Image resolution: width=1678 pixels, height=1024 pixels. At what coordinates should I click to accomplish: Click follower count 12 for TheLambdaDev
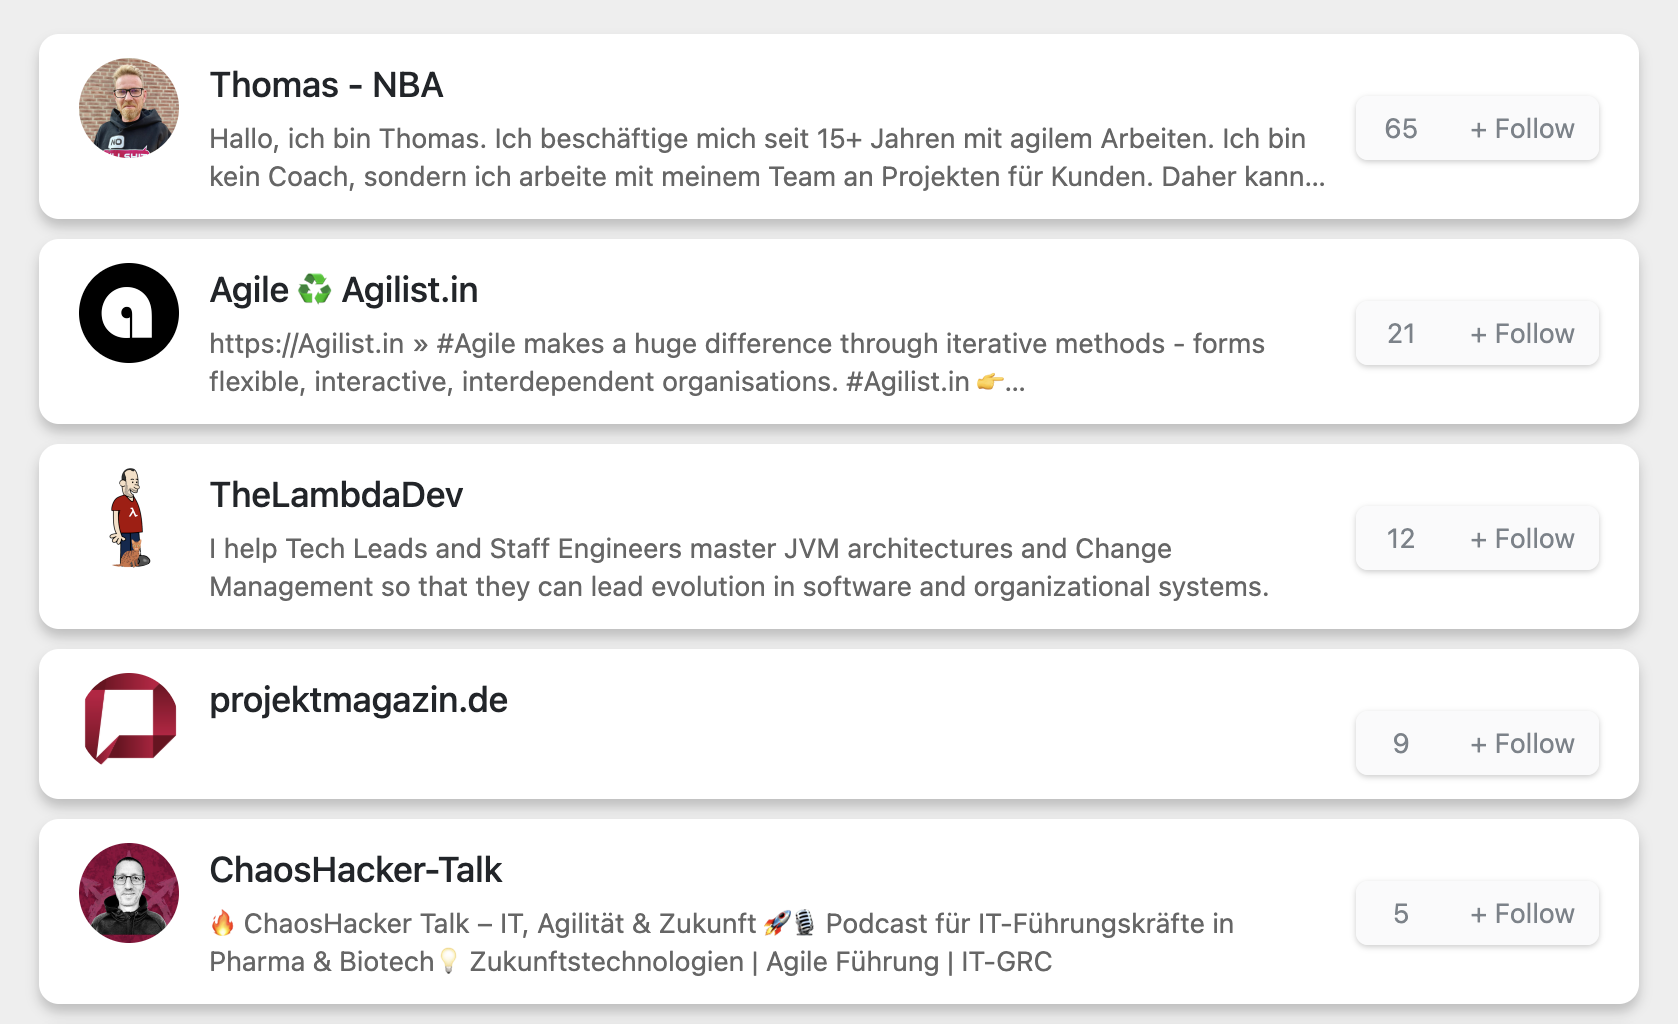1400,539
